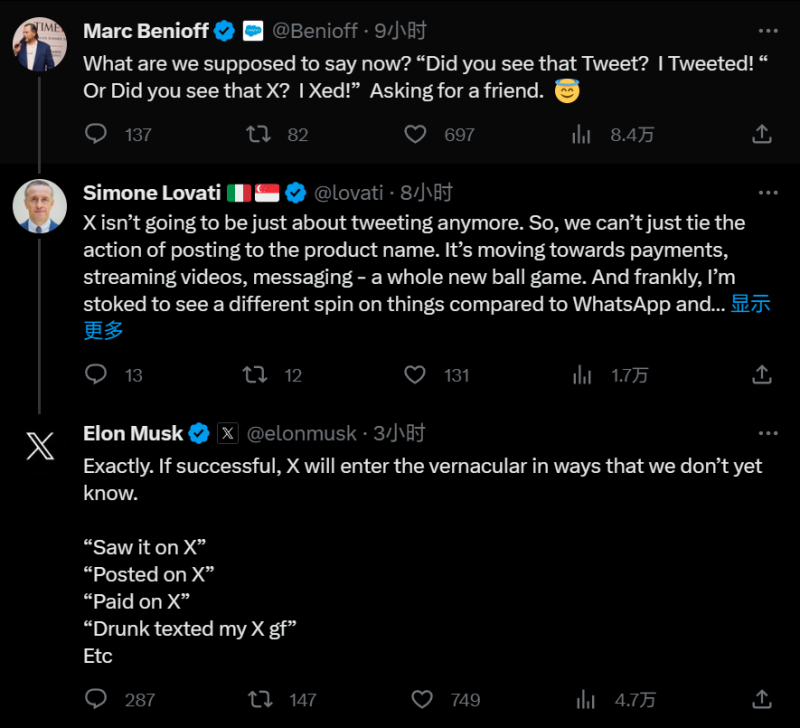Open Marc Benioff's profile name link
The image size is (800, 728).
click(145, 31)
